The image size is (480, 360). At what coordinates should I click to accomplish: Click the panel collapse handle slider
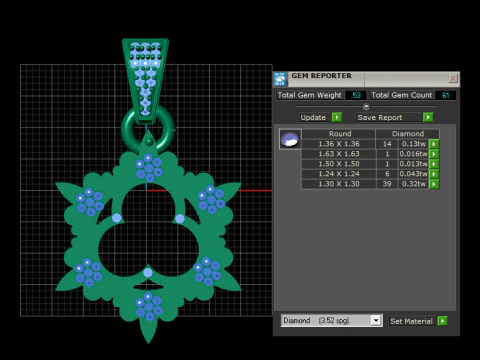click(366, 106)
